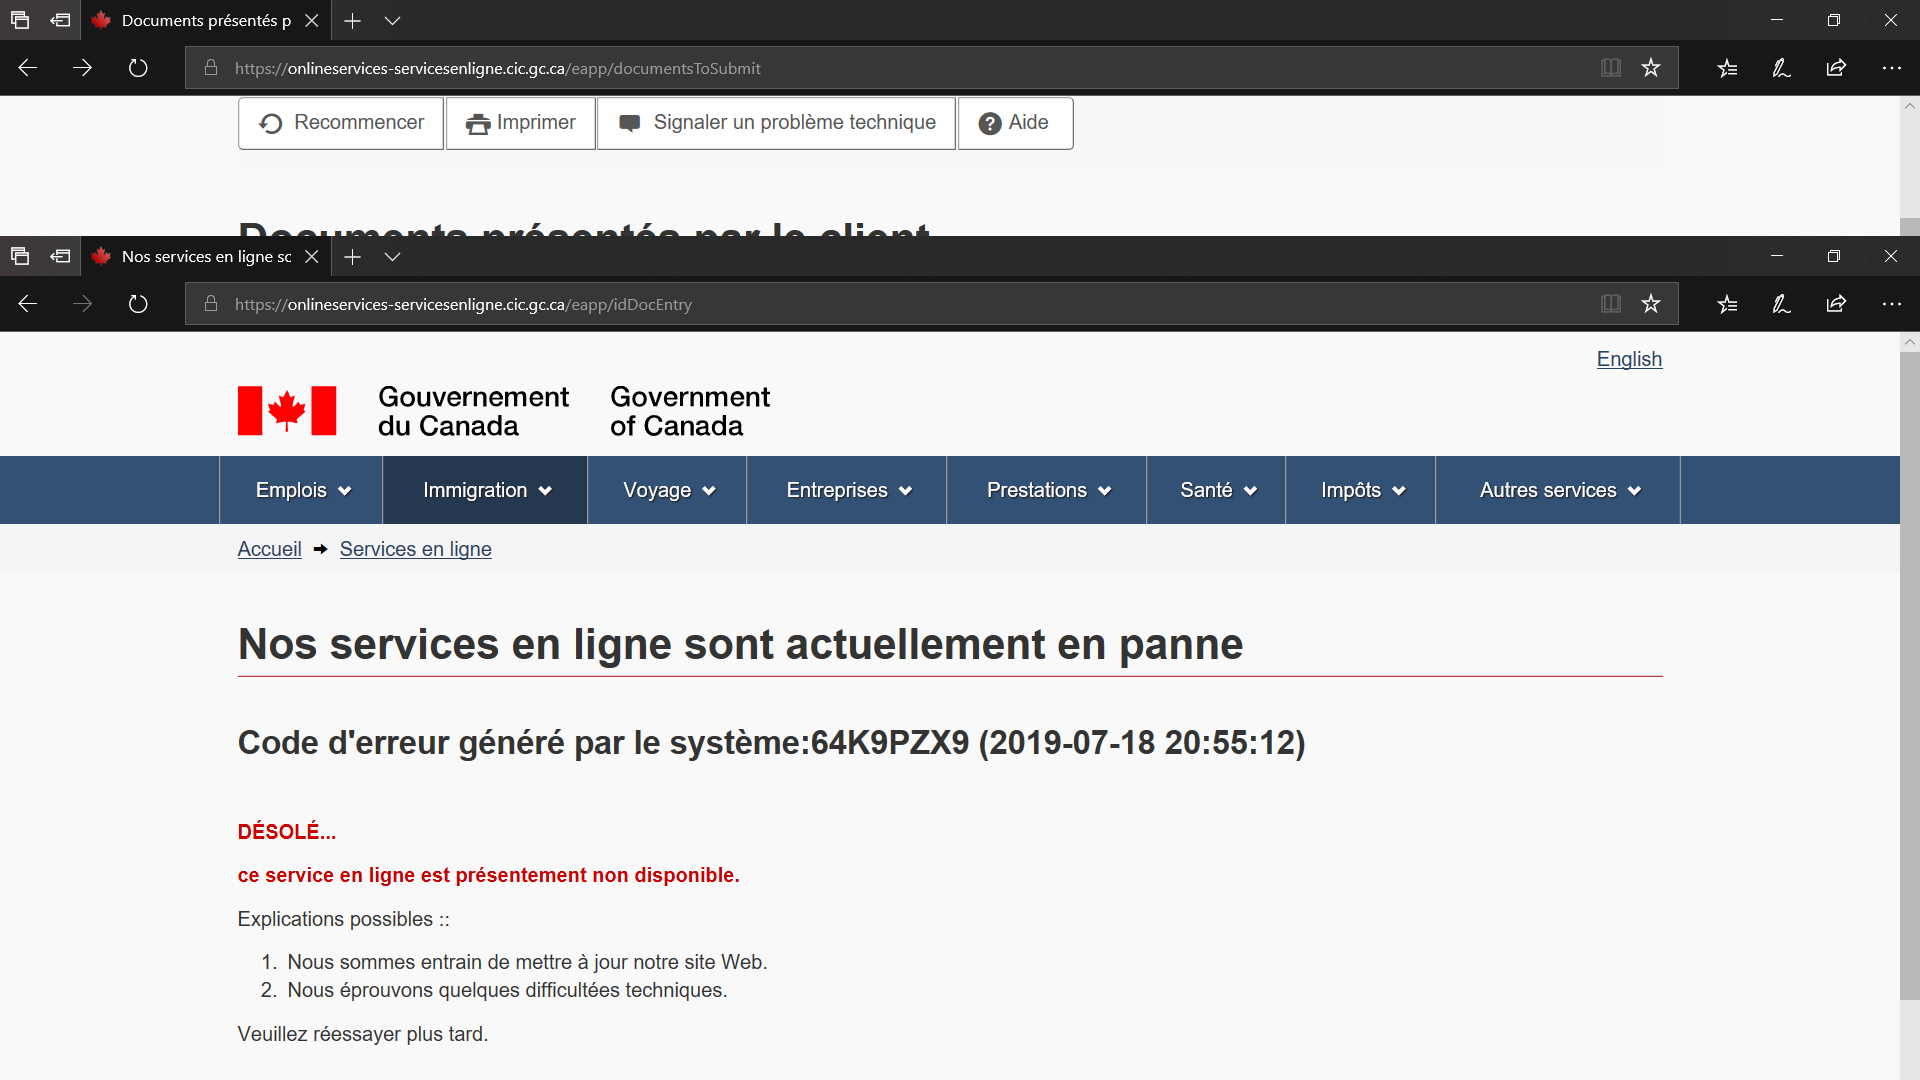Expand the Immigration menu
The image size is (1920, 1080).
[486, 490]
